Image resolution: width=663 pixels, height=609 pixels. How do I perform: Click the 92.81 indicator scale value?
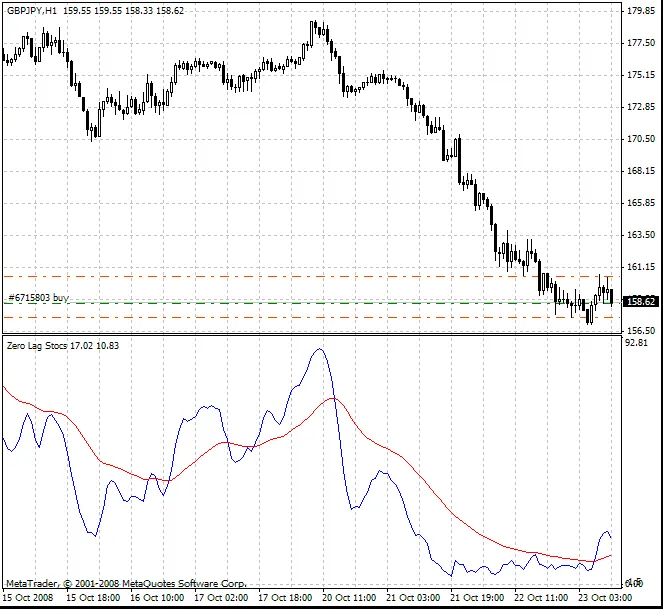636,343
